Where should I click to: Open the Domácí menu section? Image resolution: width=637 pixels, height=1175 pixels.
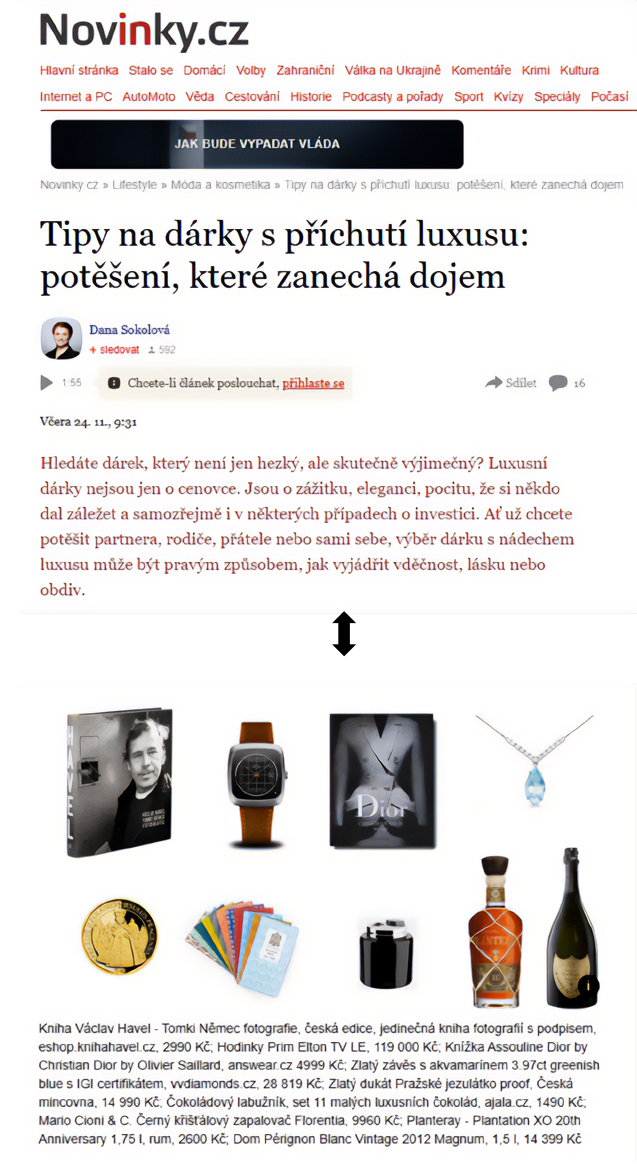205,70
